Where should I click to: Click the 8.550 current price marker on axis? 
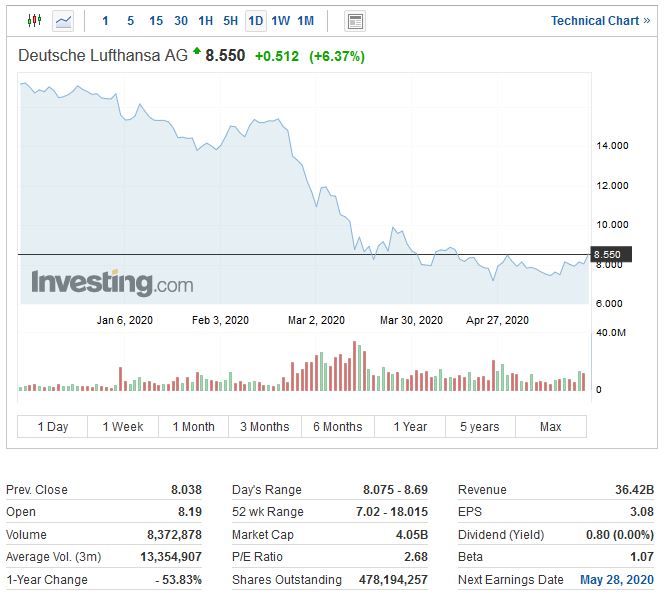coord(611,254)
